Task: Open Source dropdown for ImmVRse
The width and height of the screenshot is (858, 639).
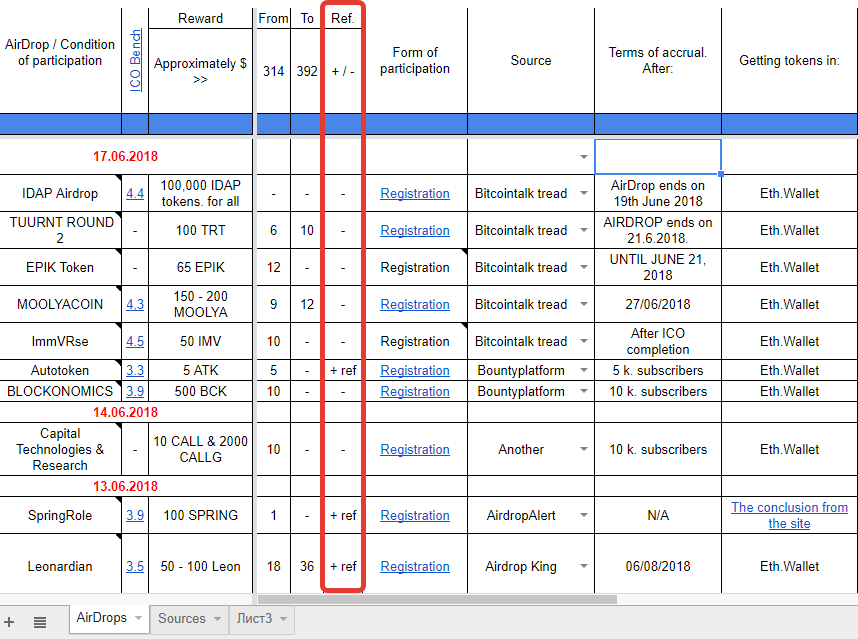Action: (x=584, y=341)
